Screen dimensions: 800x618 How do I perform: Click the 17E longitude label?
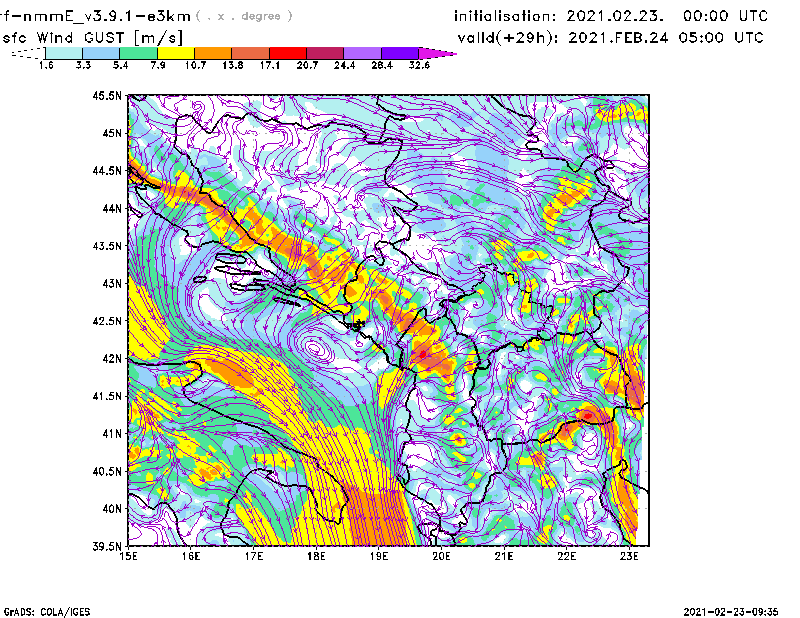pyautogui.click(x=254, y=556)
